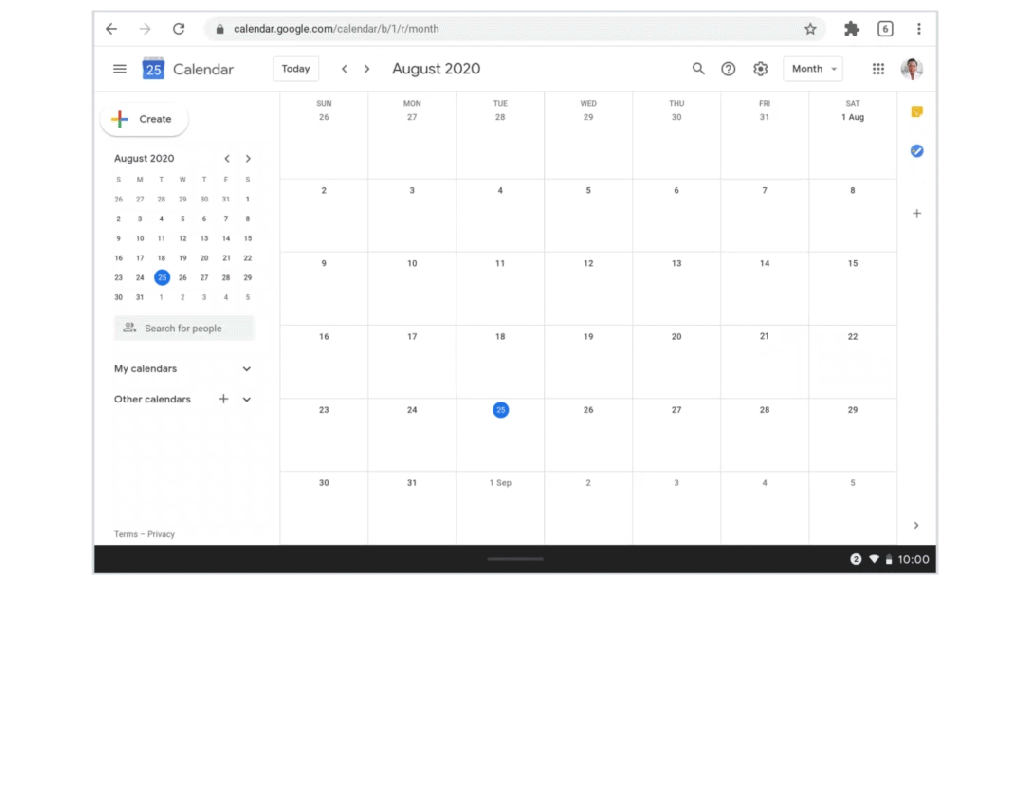
Task: Open the Support help icon
Action: tap(728, 69)
